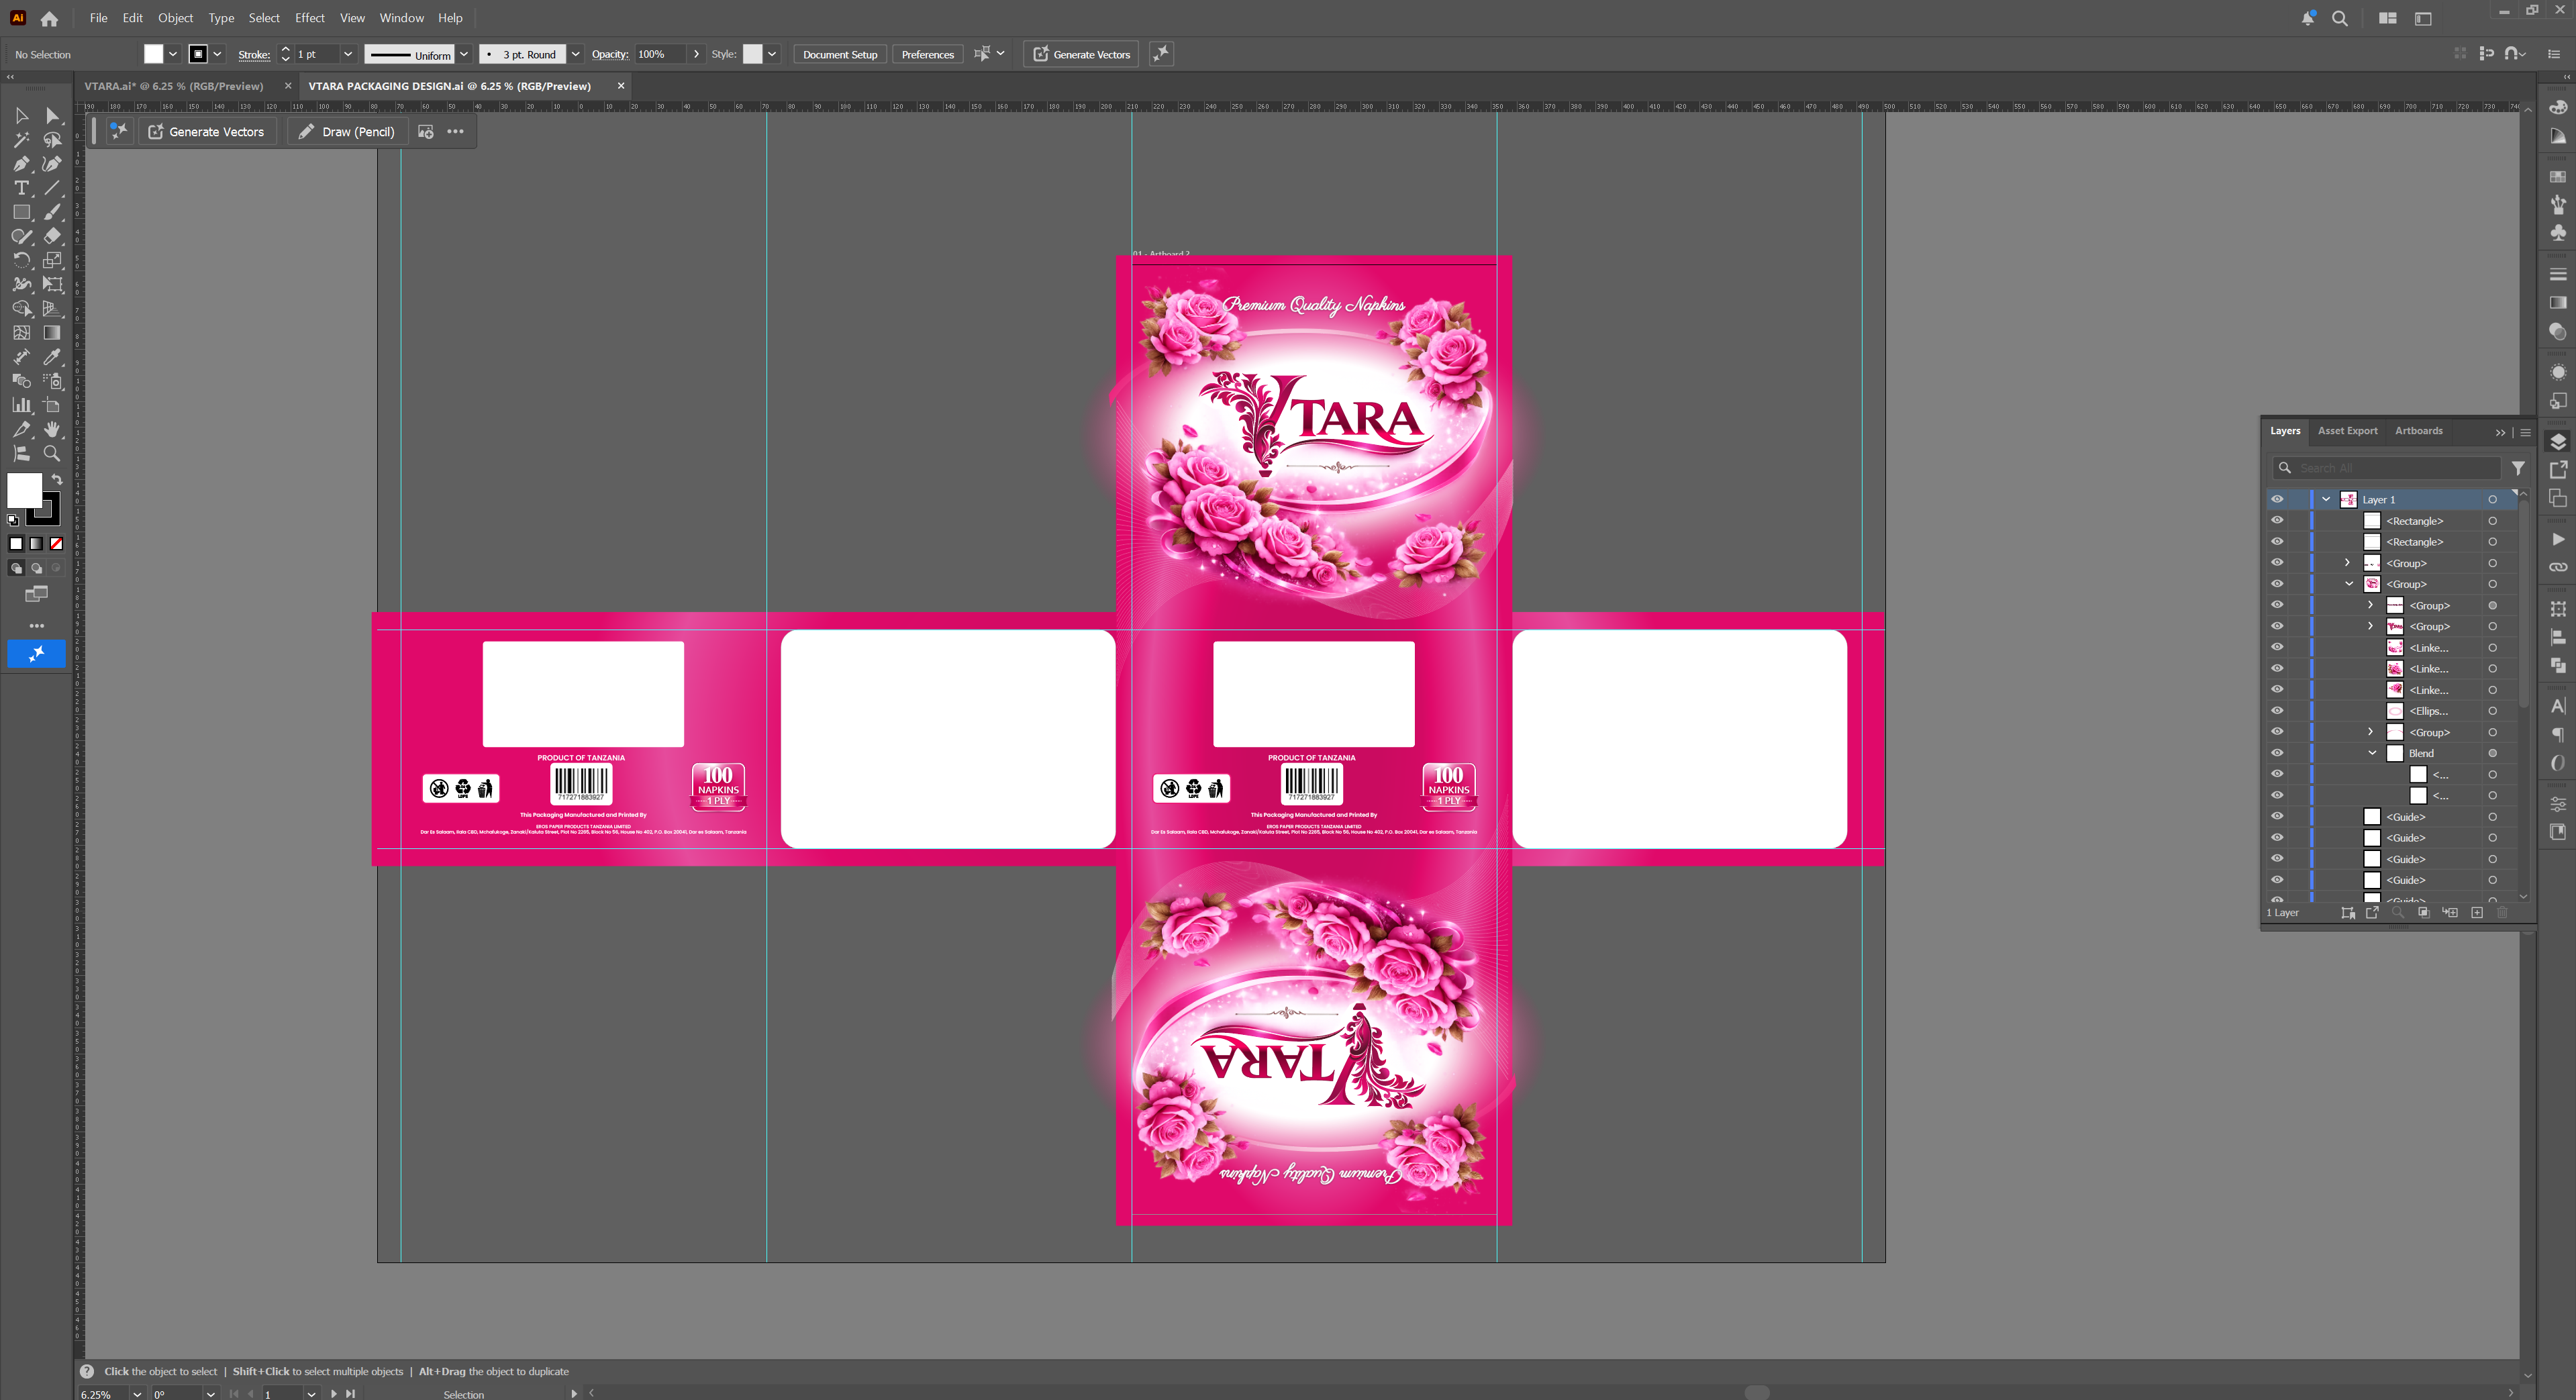This screenshot has width=2576, height=1400.
Task: Select the Zoom tool magnifier
Action: 53,453
